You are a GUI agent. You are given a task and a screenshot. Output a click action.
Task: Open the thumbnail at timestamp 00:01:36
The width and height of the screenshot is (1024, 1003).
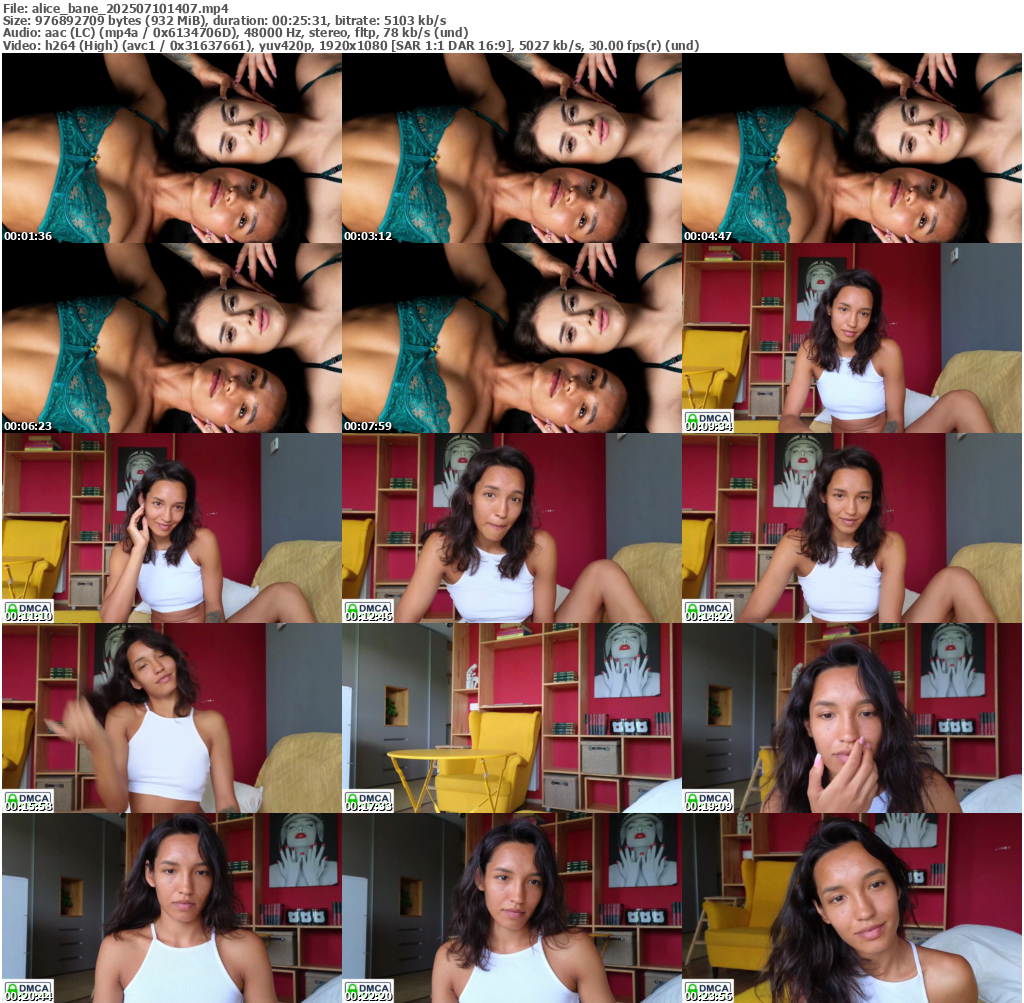point(171,147)
